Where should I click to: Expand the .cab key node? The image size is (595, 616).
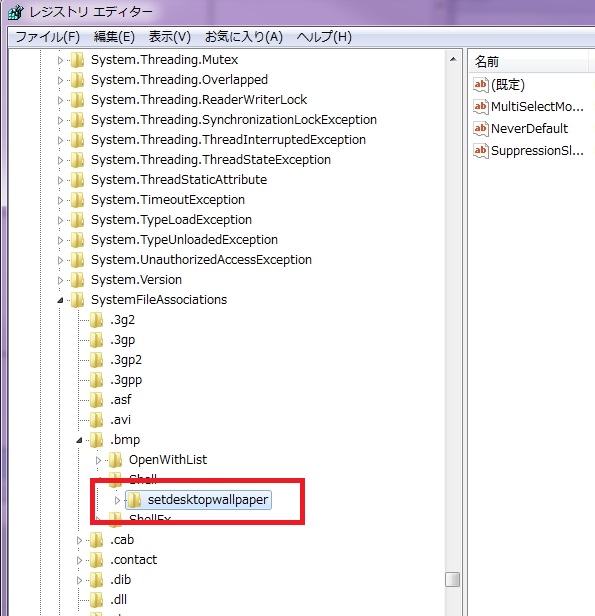click(79, 540)
